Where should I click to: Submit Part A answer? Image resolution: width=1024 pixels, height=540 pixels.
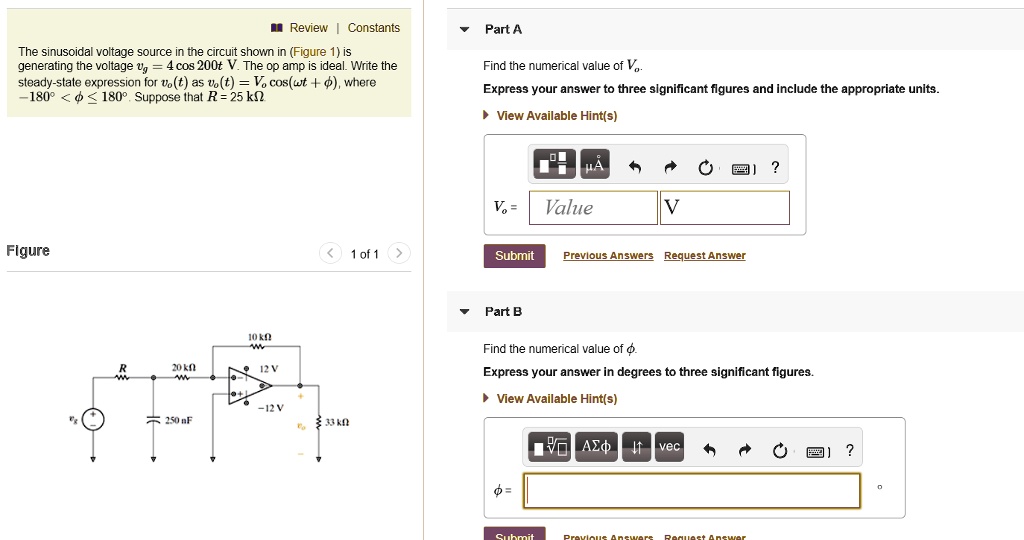pyautogui.click(x=515, y=255)
